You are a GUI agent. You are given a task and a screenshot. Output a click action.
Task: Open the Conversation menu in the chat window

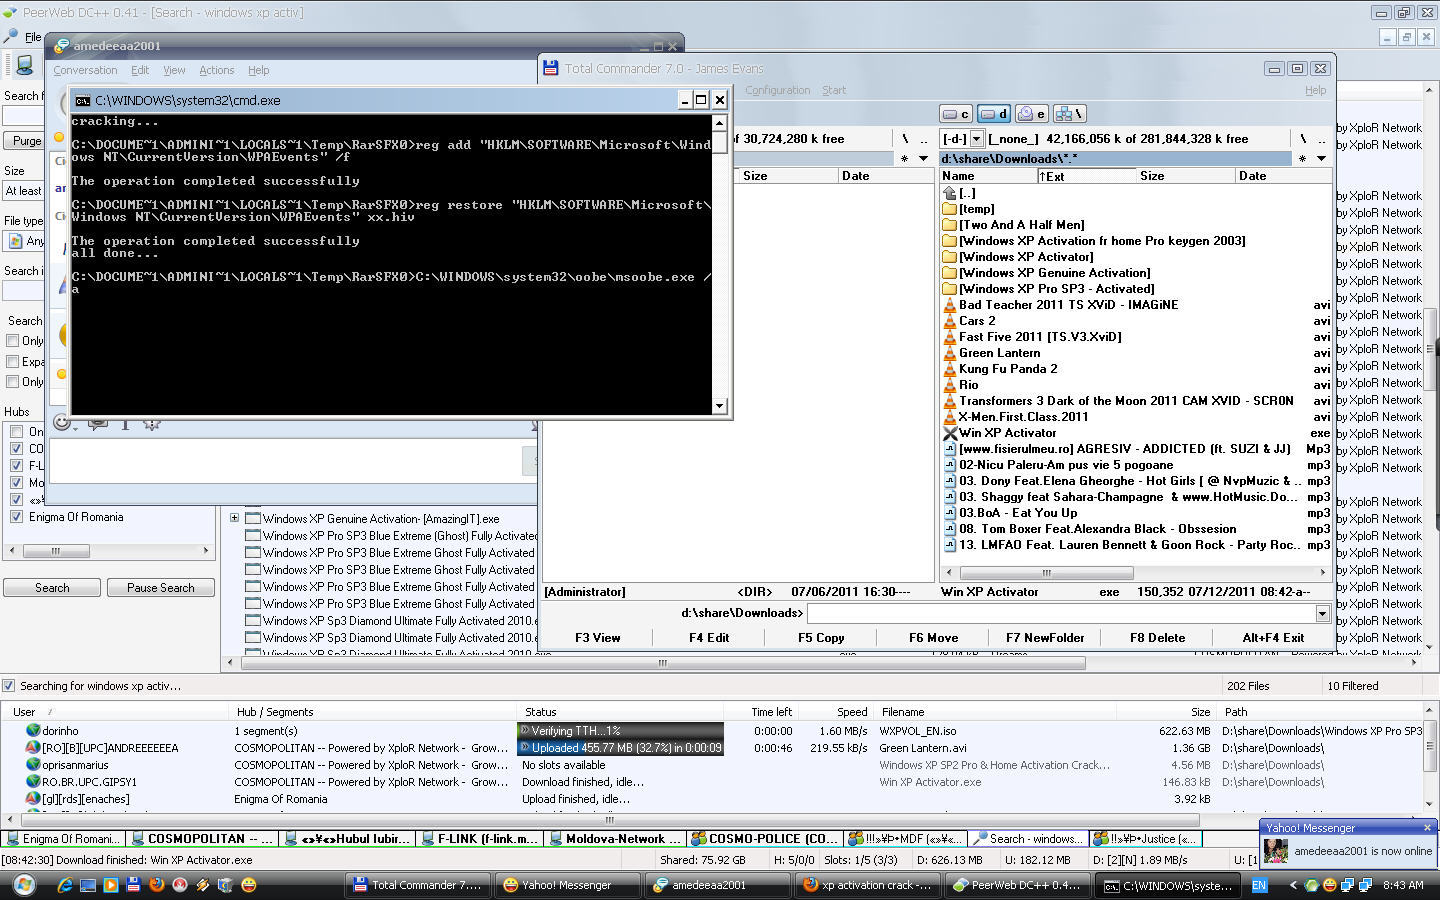85,70
